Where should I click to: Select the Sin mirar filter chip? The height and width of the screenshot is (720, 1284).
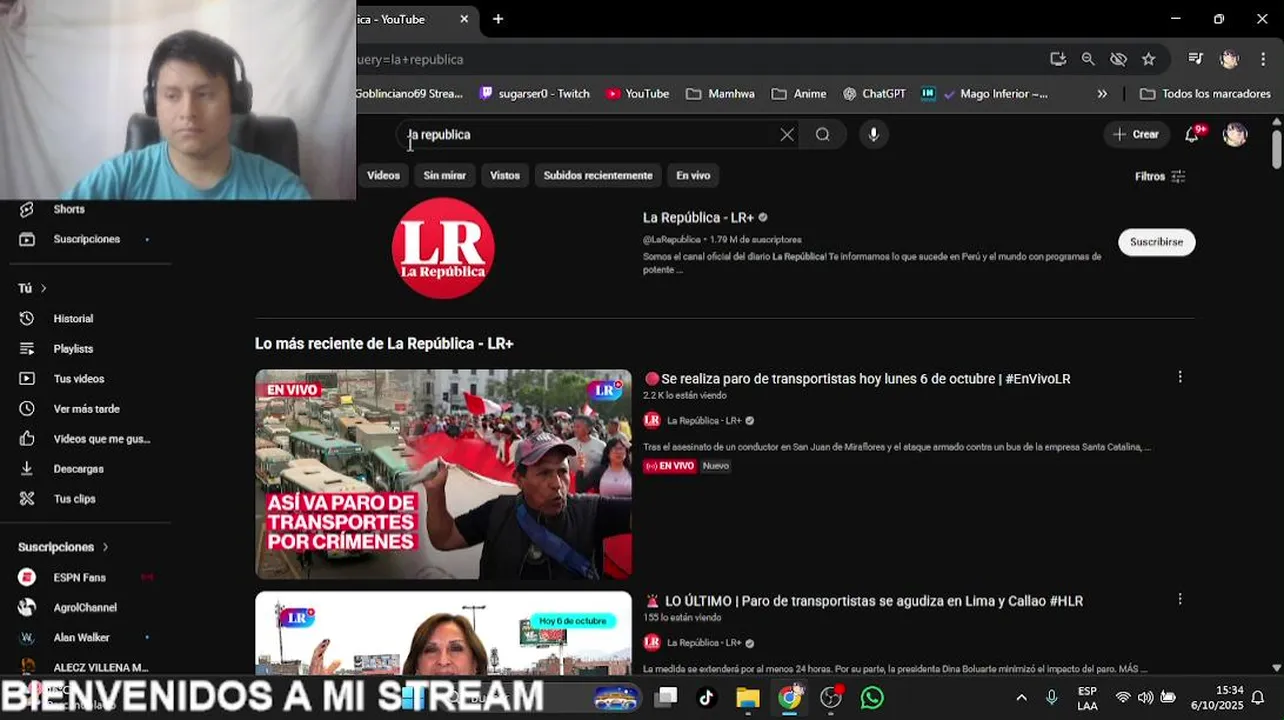pyautogui.click(x=445, y=175)
